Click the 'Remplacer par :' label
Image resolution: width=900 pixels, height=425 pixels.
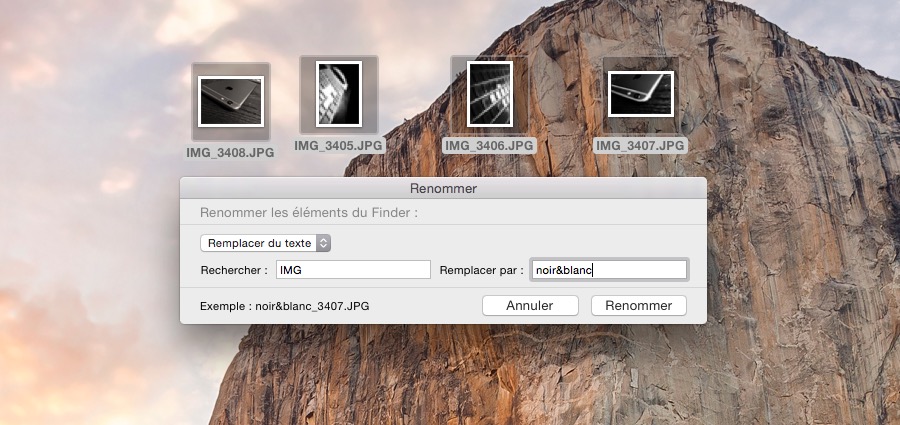point(482,271)
